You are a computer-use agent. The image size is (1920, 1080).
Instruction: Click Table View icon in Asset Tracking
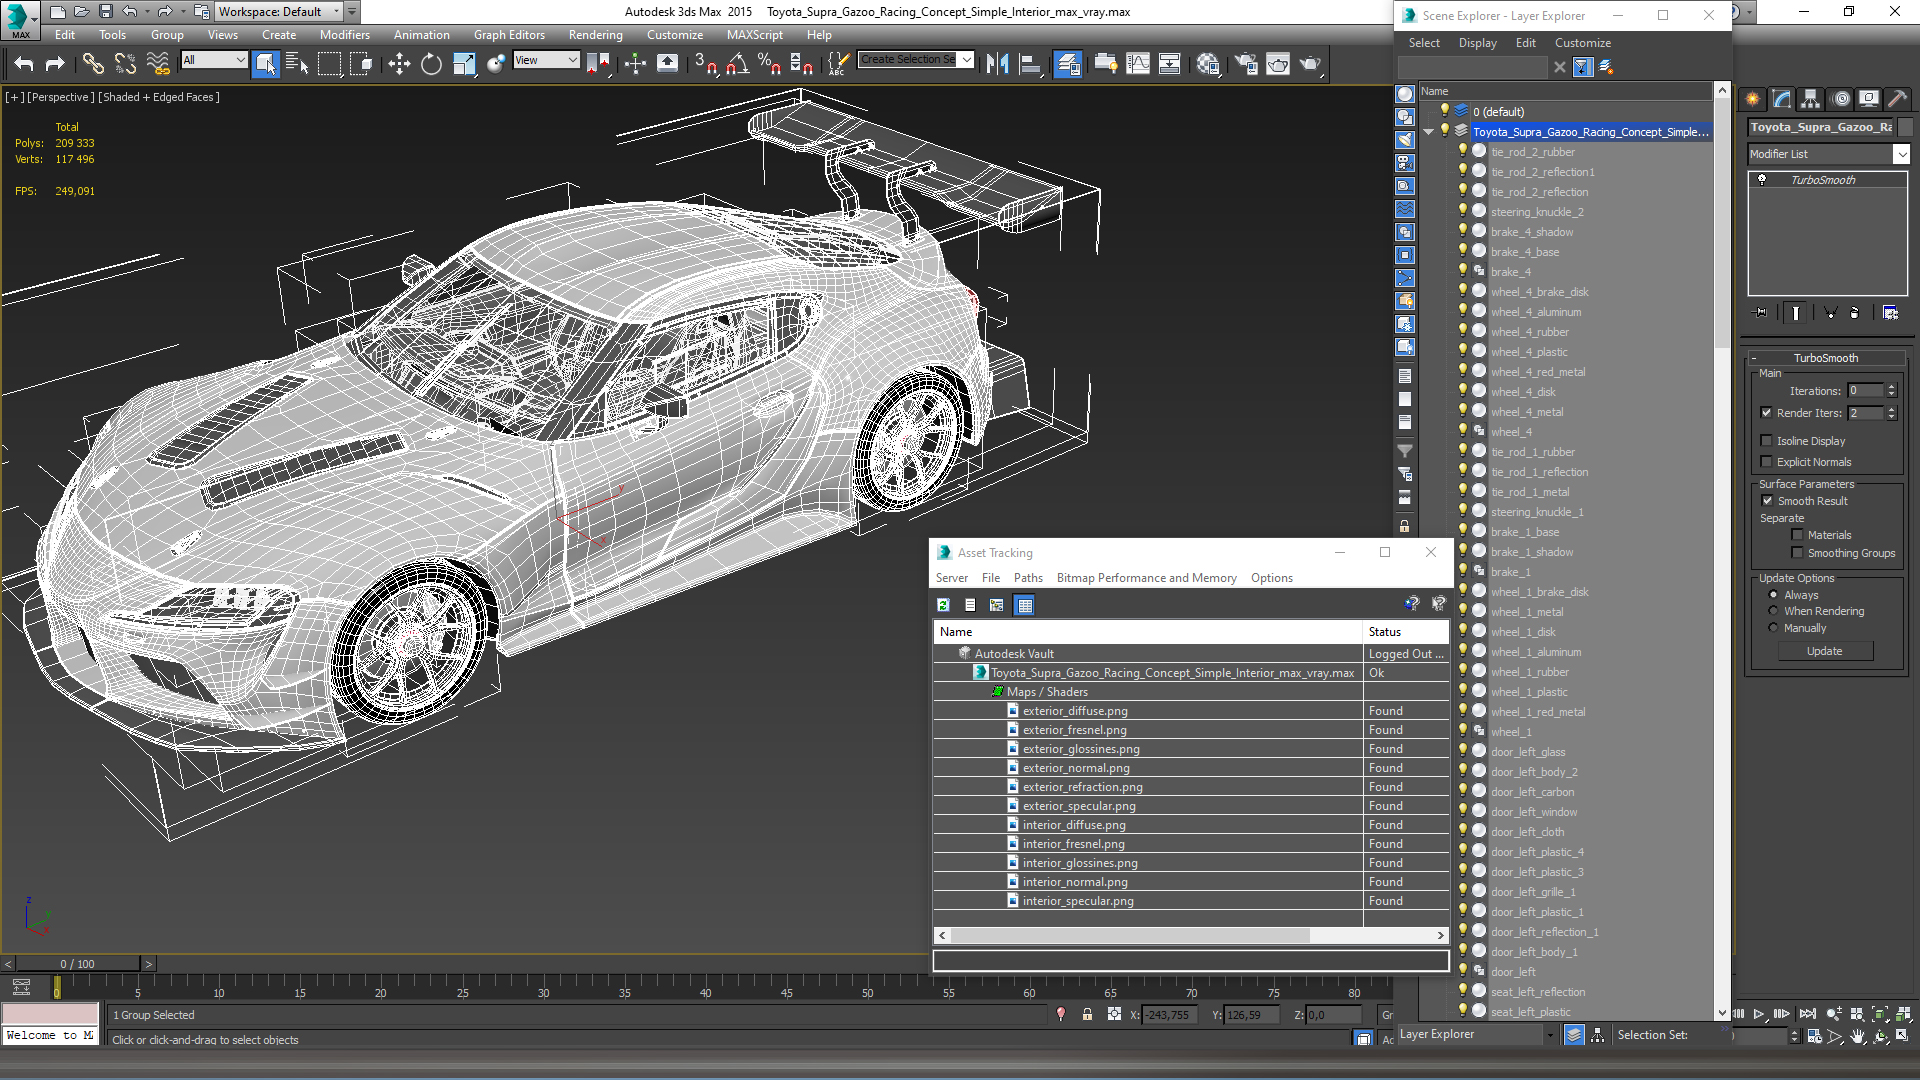pyautogui.click(x=1024, y=605)
